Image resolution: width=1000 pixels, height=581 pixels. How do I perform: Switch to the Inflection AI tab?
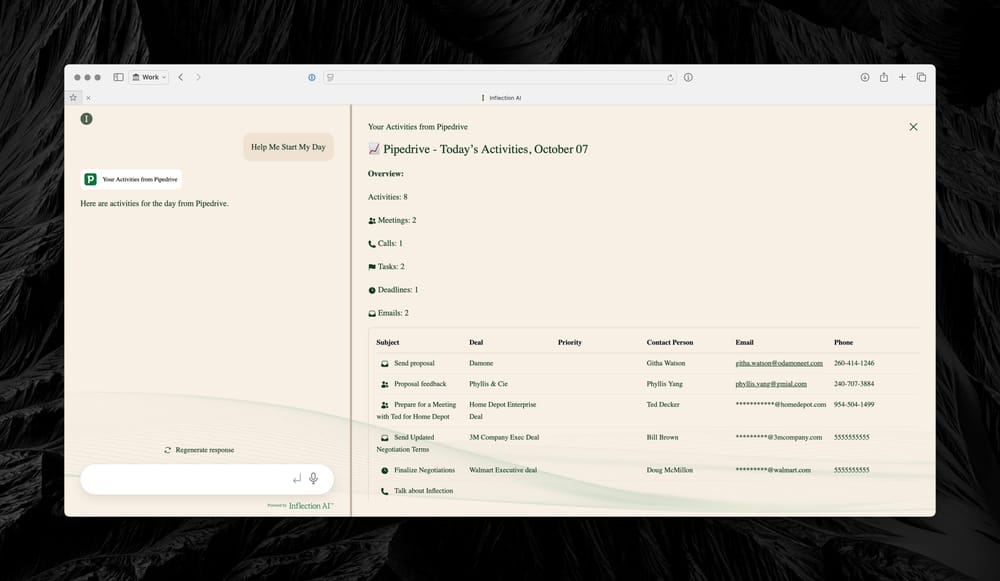[x=504, y=97]
